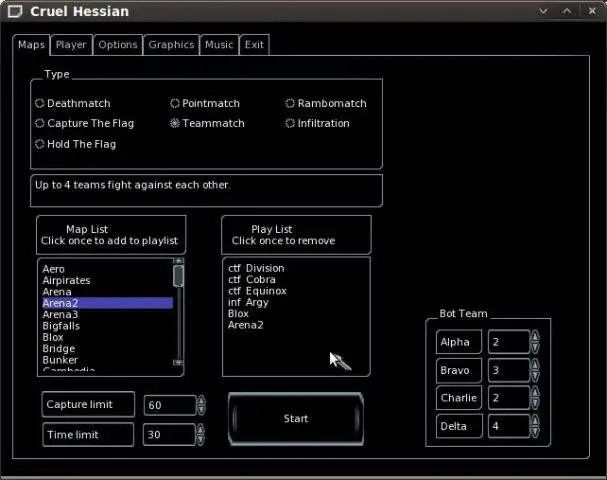Maximize the Cruel Hessian window
607x480 pixels.
click(x=567, y=11)
